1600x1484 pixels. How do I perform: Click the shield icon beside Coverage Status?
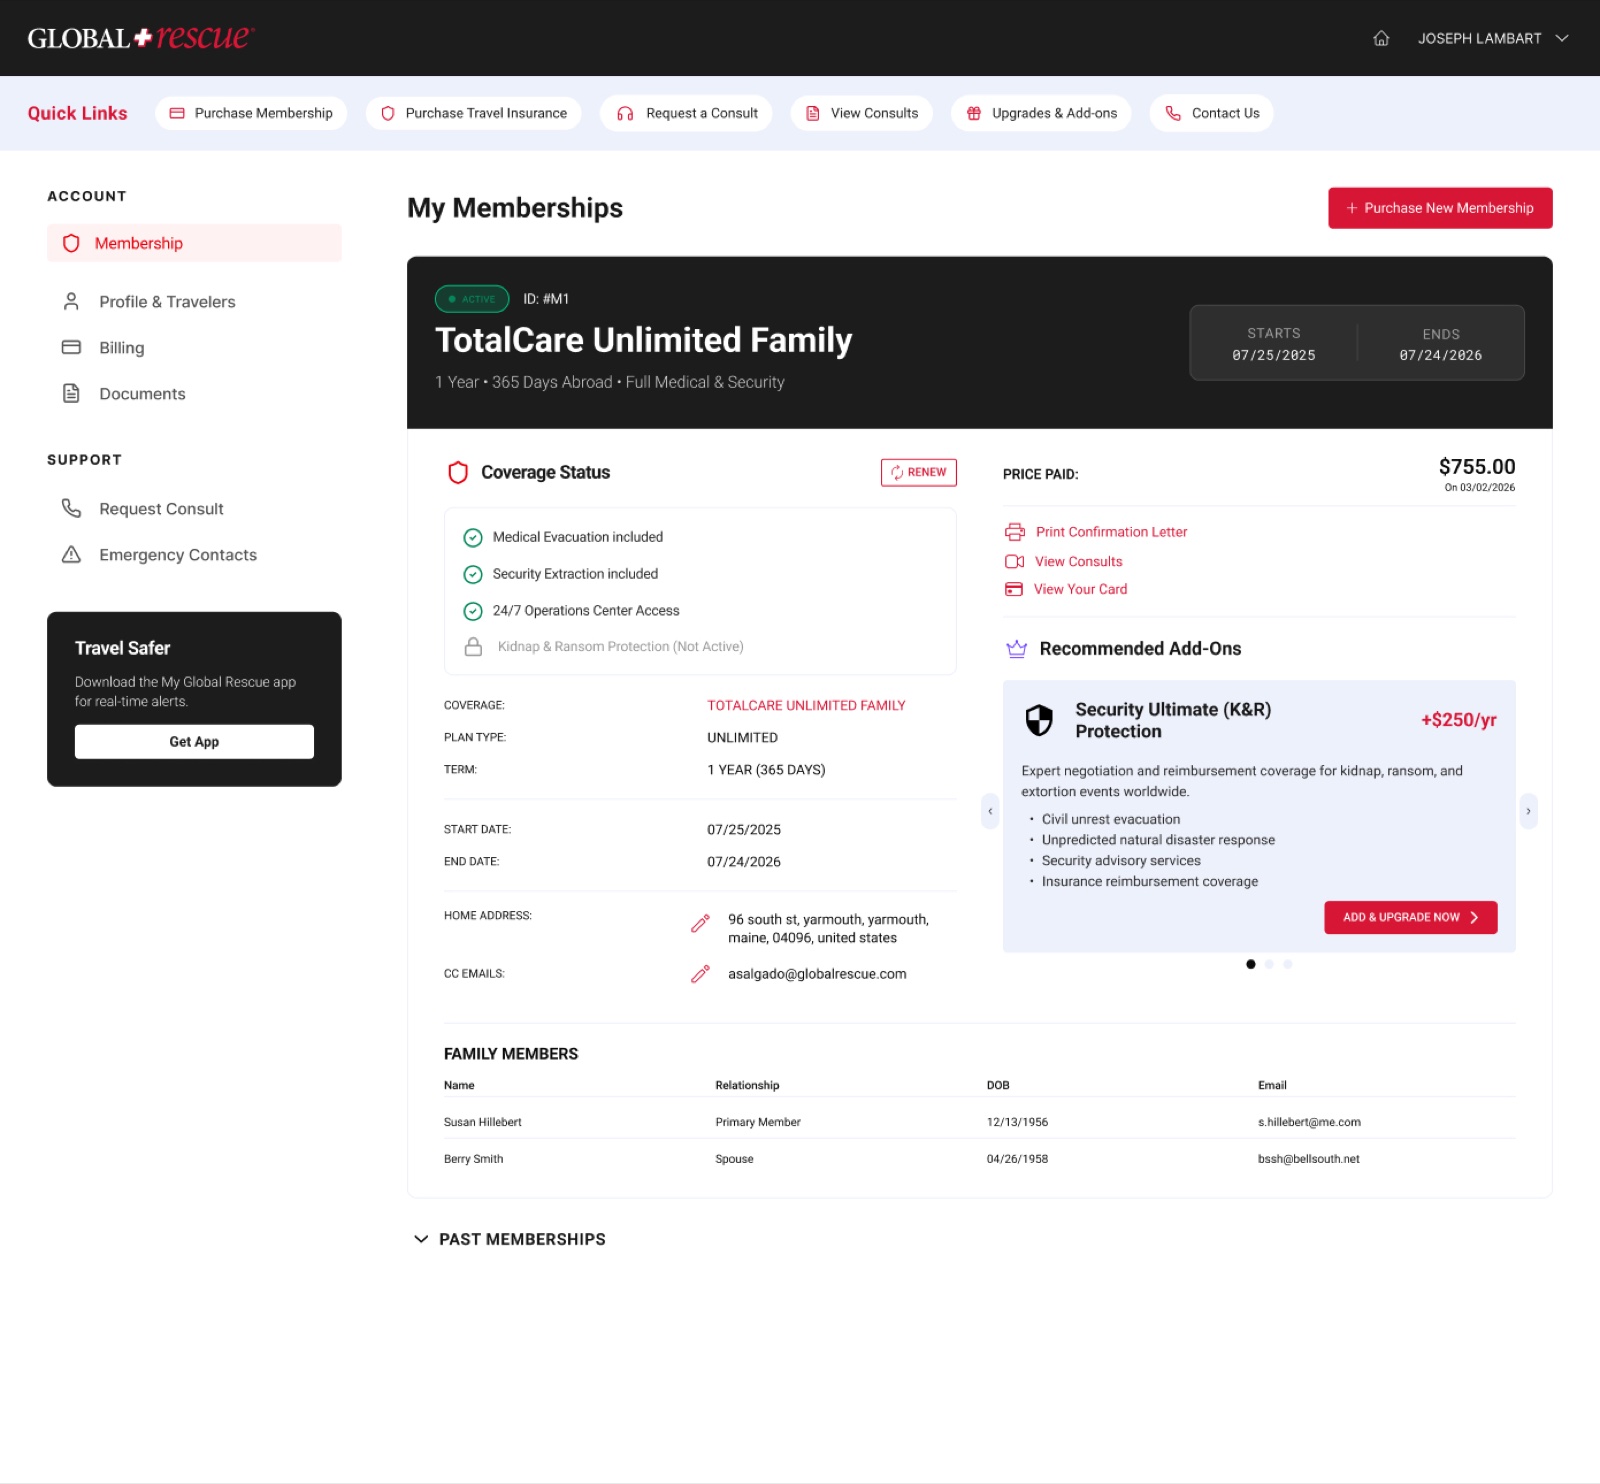(x=458, y=473)
